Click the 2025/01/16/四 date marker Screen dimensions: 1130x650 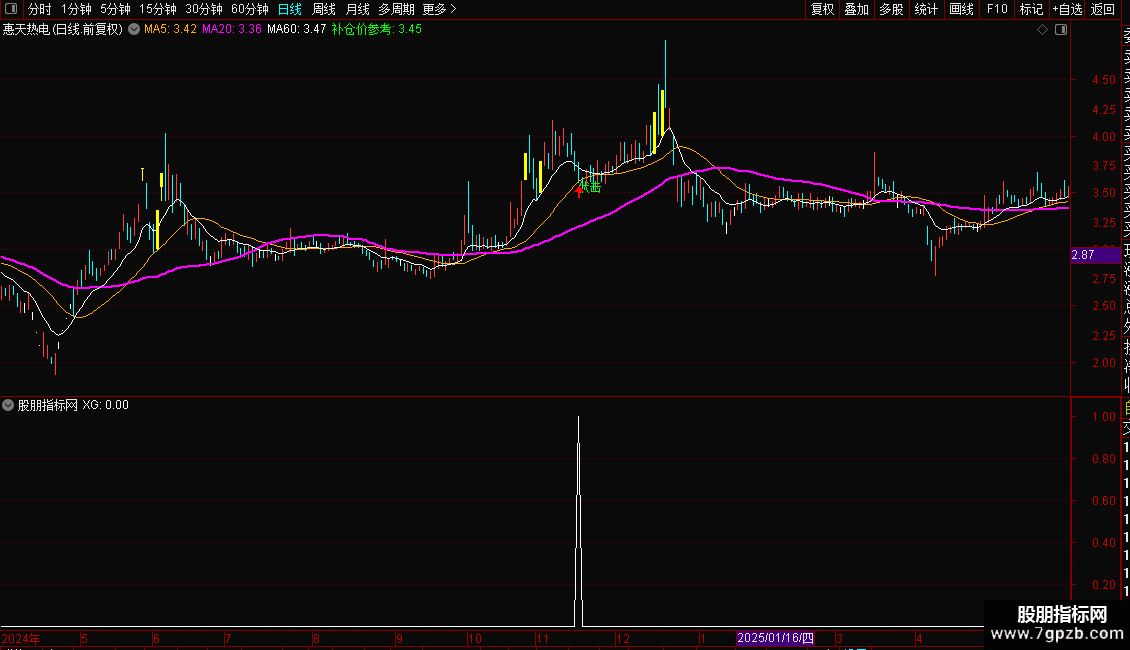(x=775, y=638)
